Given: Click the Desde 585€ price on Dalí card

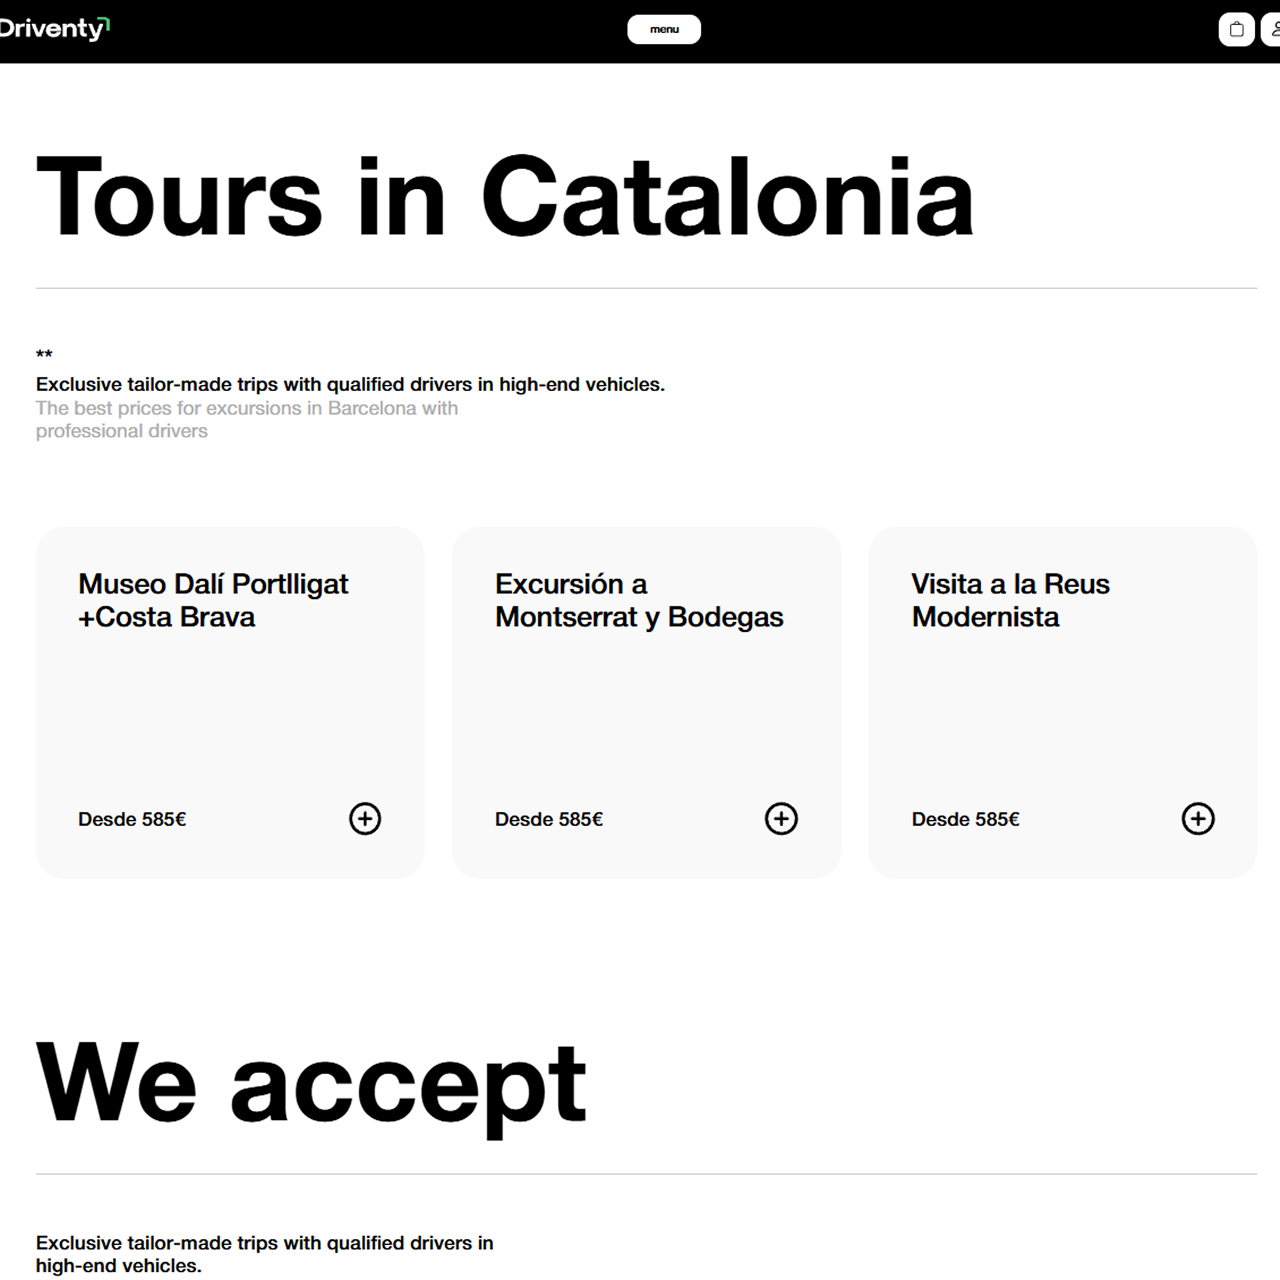Looking at the screenshot, I should 132,819.
